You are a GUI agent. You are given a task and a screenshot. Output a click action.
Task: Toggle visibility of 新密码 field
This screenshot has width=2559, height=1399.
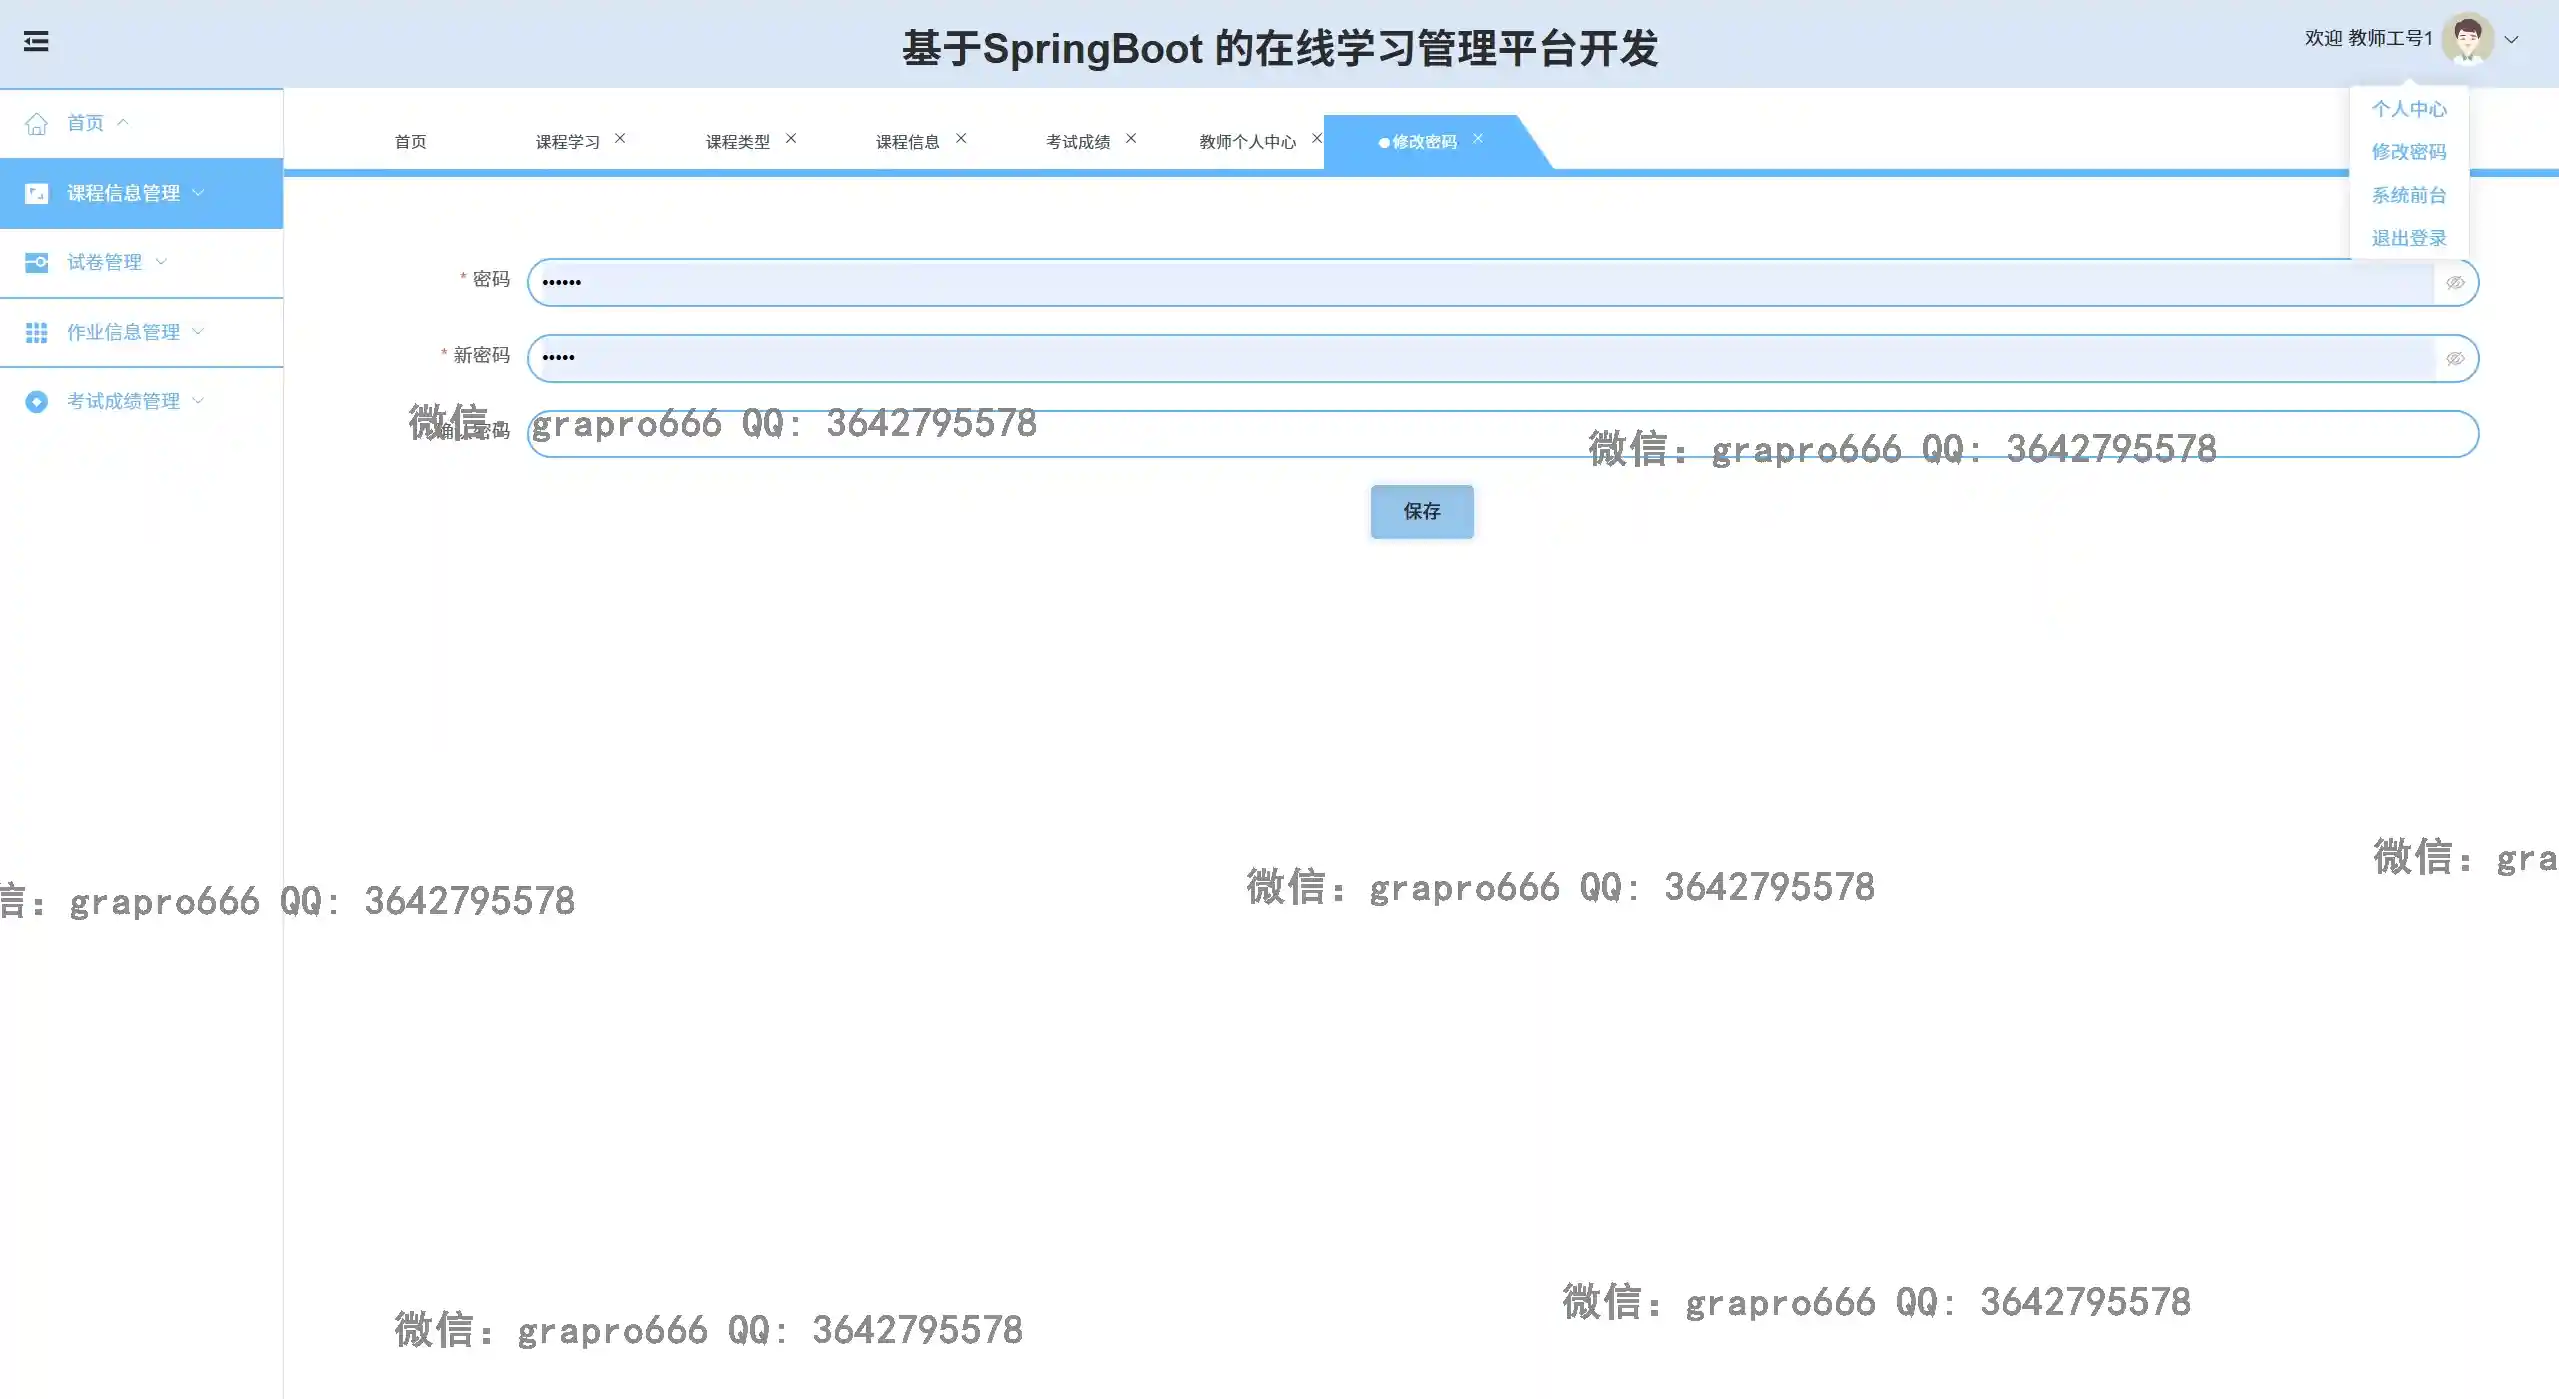tap(2455, 359)
